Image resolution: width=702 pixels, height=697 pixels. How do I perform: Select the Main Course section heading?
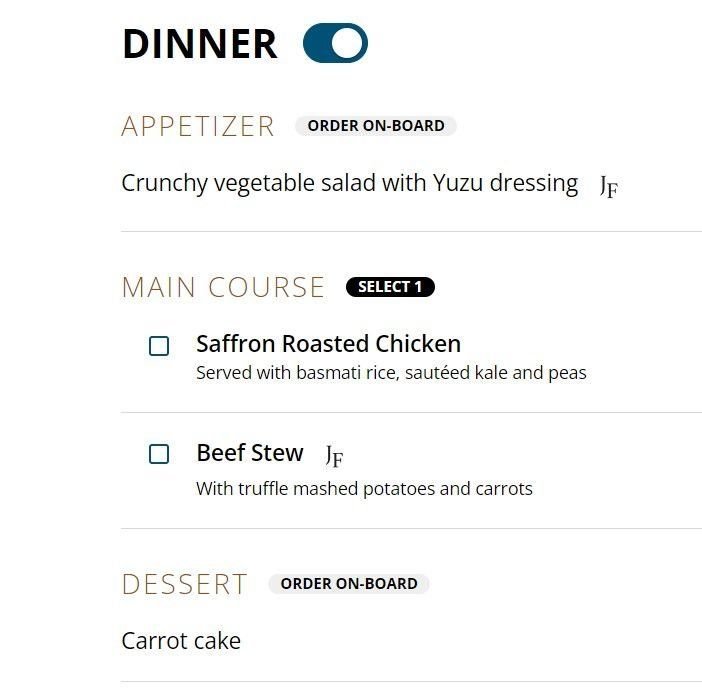point(223,288)
